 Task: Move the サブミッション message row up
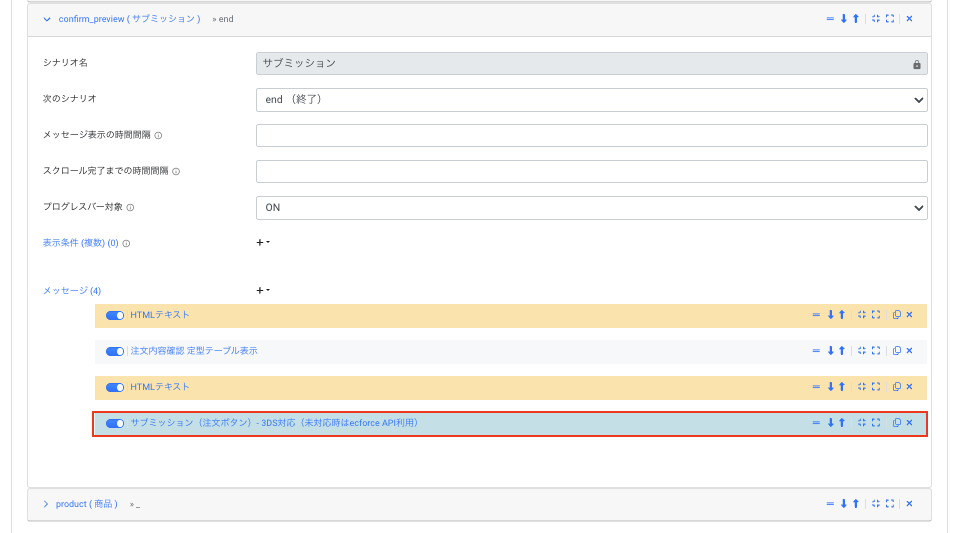(x=842, y=423)
